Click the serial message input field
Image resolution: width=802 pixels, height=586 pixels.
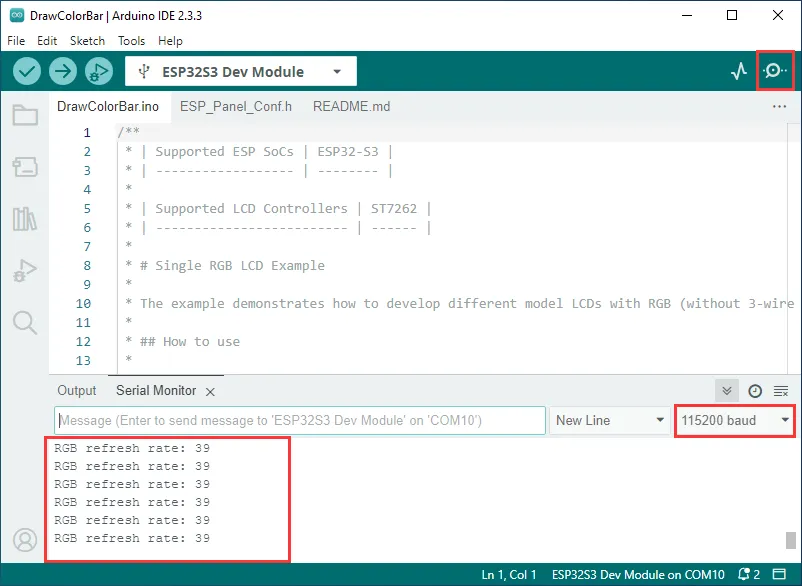click(x=300, y=420)
